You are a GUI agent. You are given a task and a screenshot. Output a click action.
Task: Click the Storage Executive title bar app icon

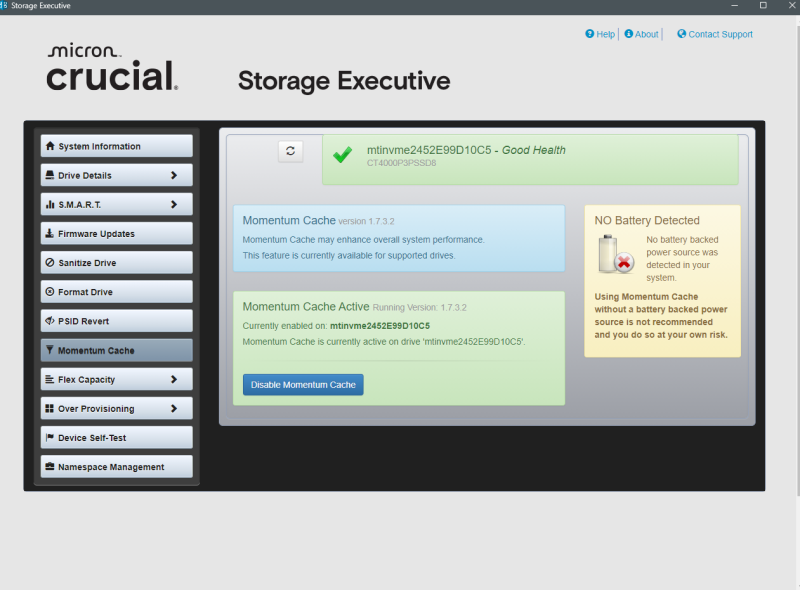(4, 5)
